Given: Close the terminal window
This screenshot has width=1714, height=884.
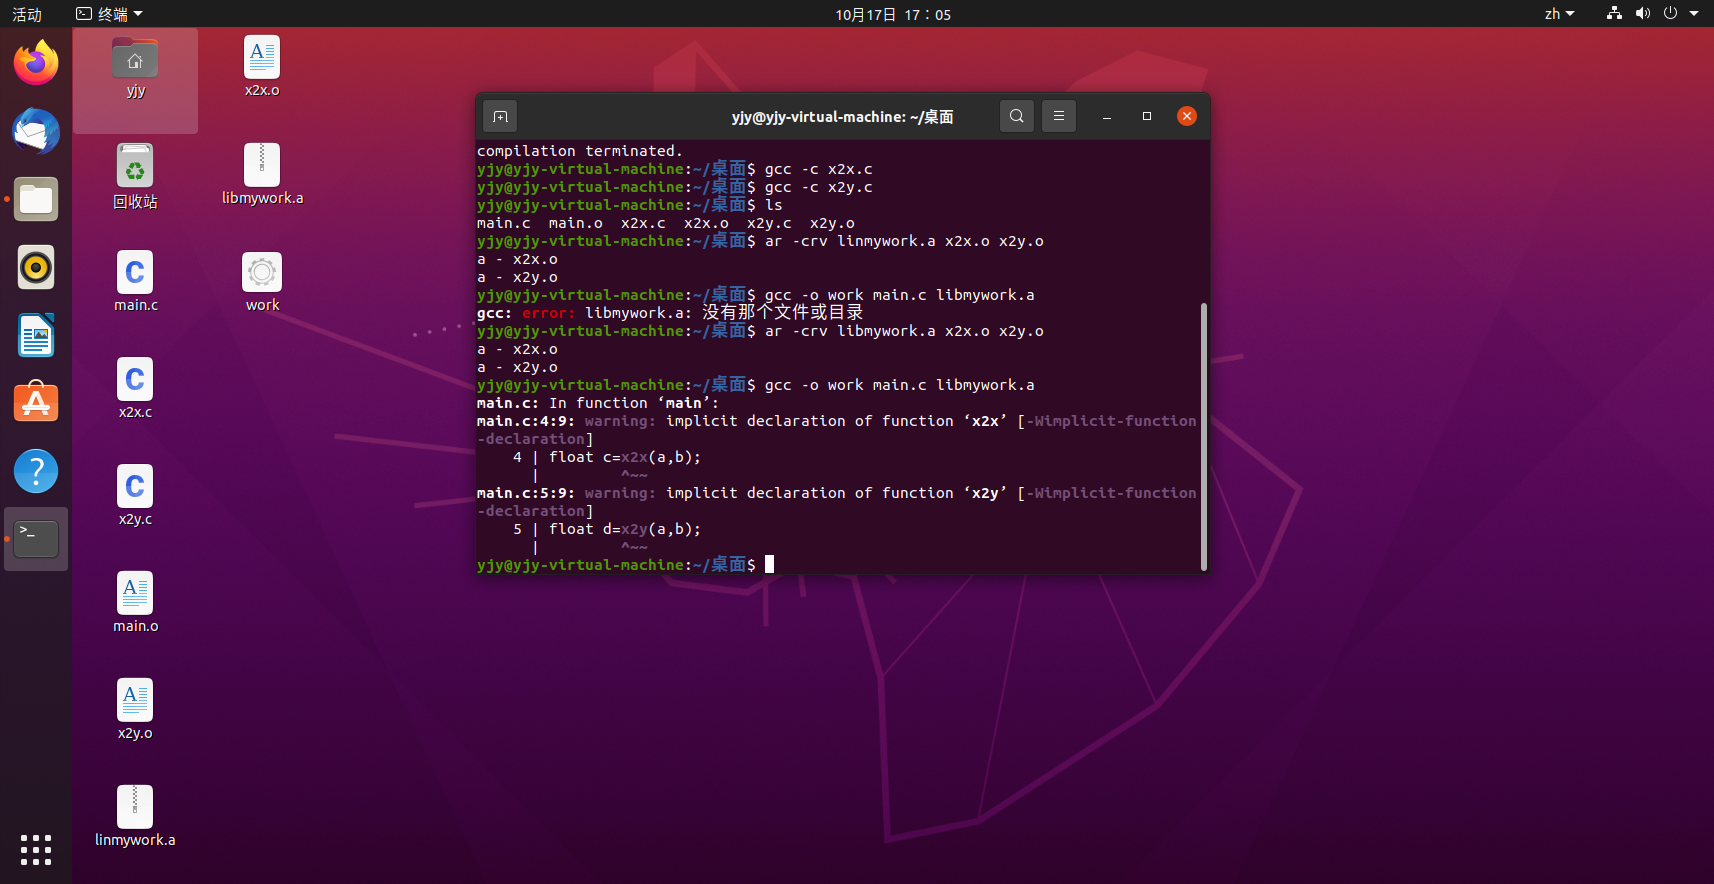Looking at the screenshot, I should [x=1187, y=116].
